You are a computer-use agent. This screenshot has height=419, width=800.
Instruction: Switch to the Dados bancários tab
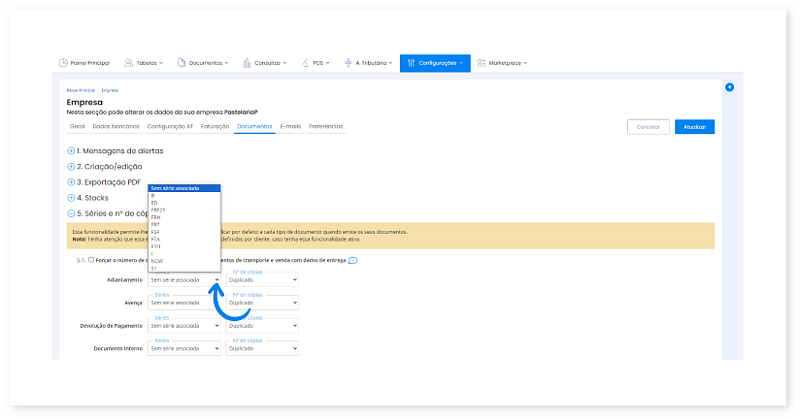point(116,127)
